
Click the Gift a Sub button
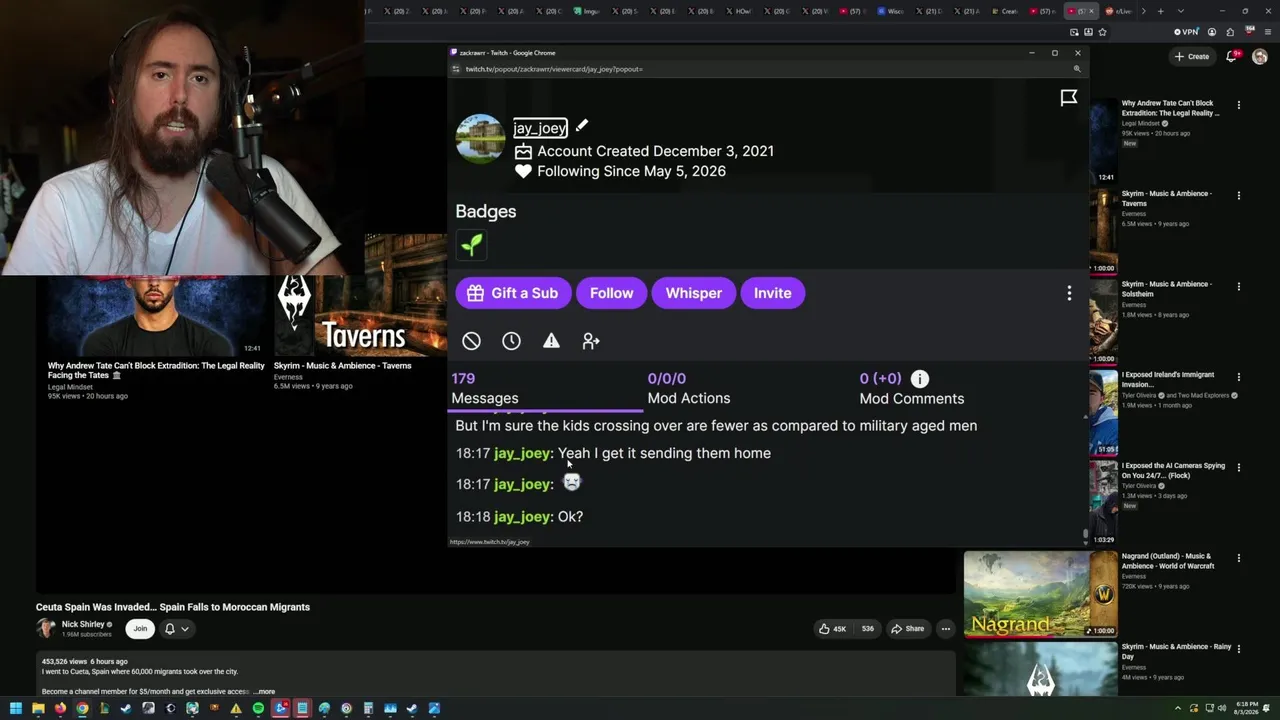tap(514, 293)
